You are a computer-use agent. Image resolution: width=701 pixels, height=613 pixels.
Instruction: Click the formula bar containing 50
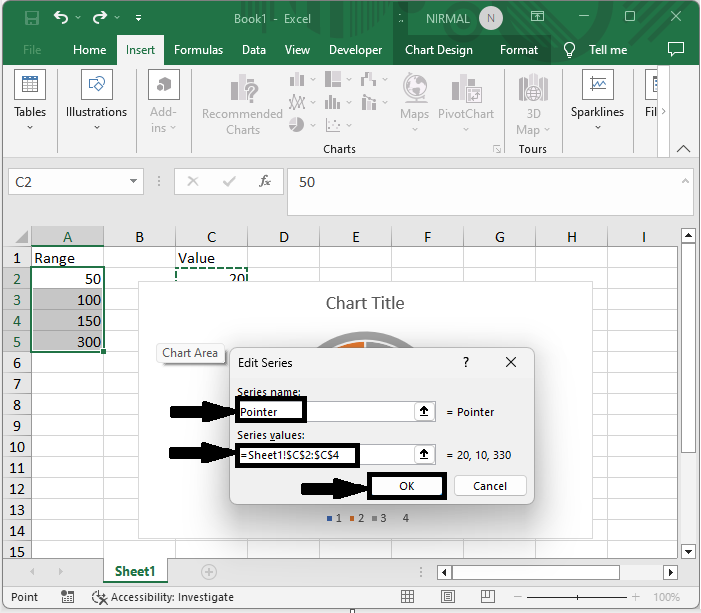pyautogui.click(x=483, y=192)
